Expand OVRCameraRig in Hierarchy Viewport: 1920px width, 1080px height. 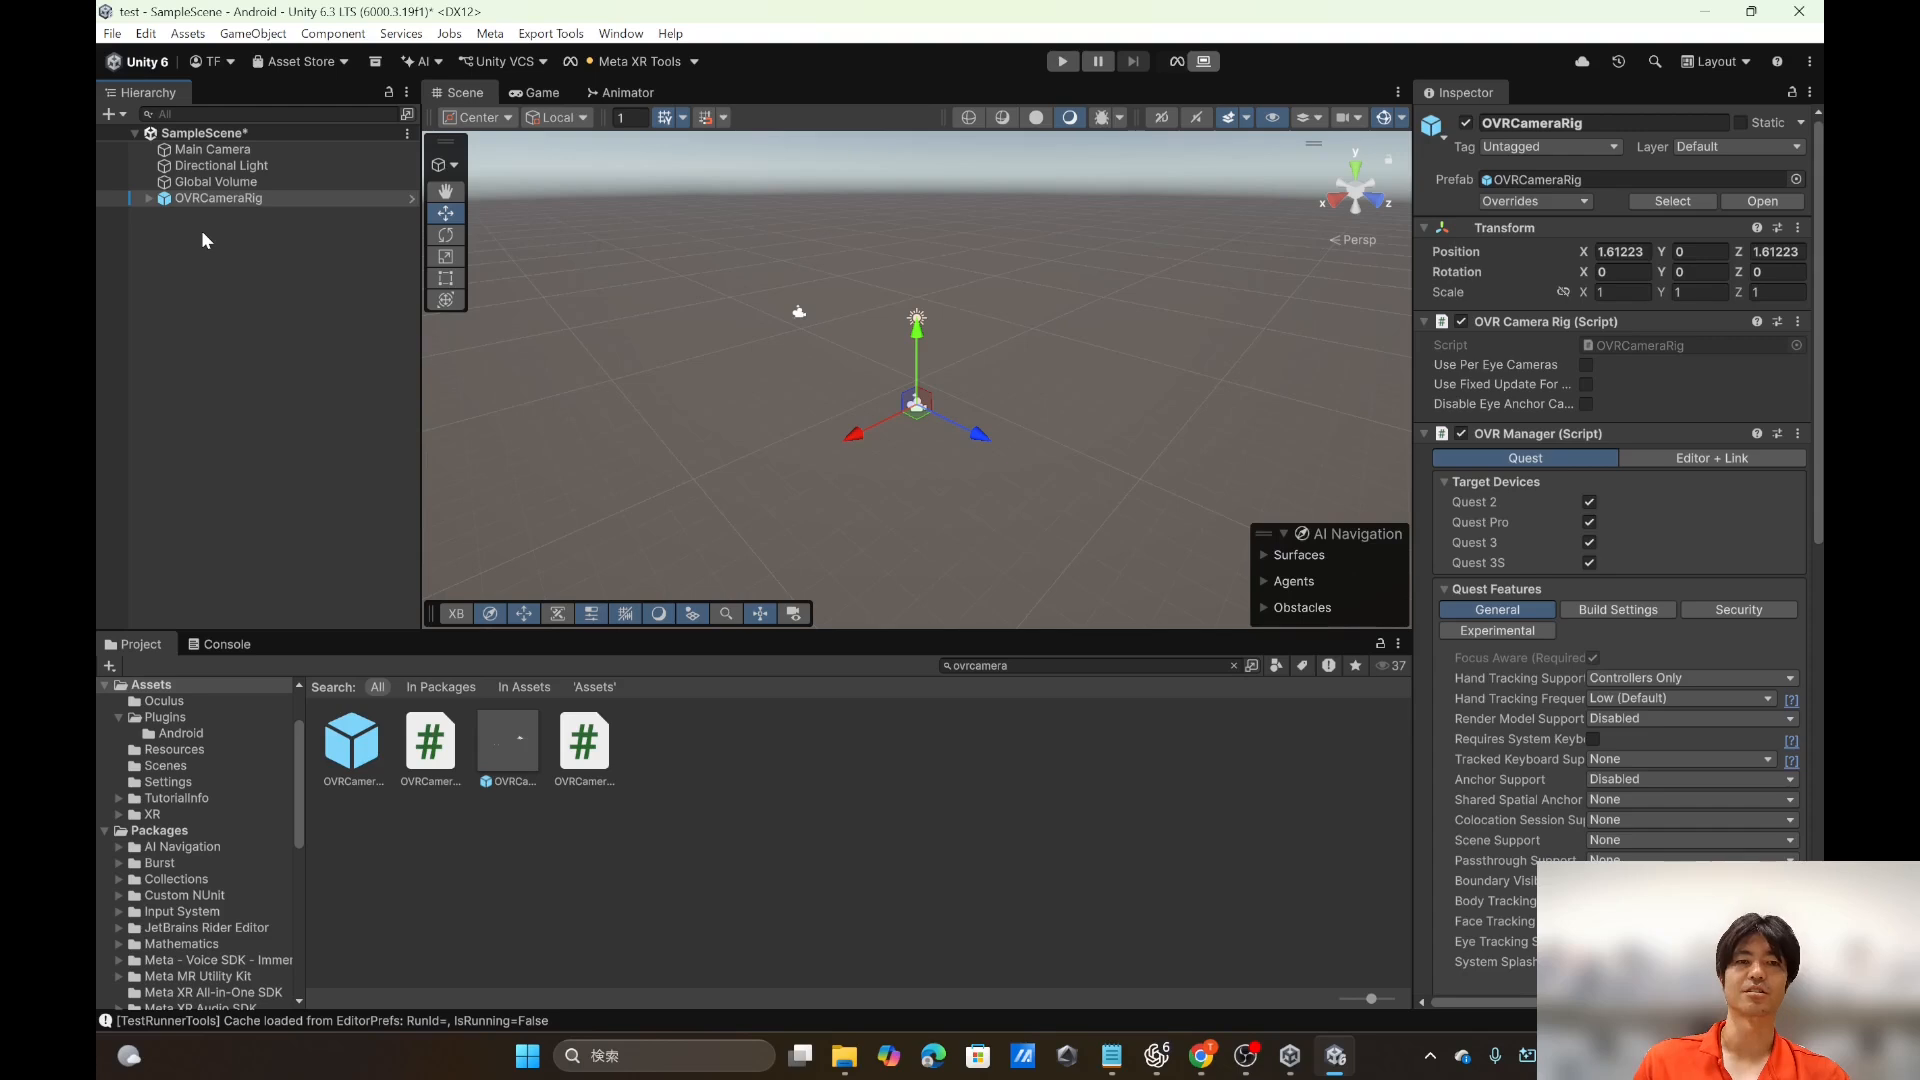pos(149,199)
